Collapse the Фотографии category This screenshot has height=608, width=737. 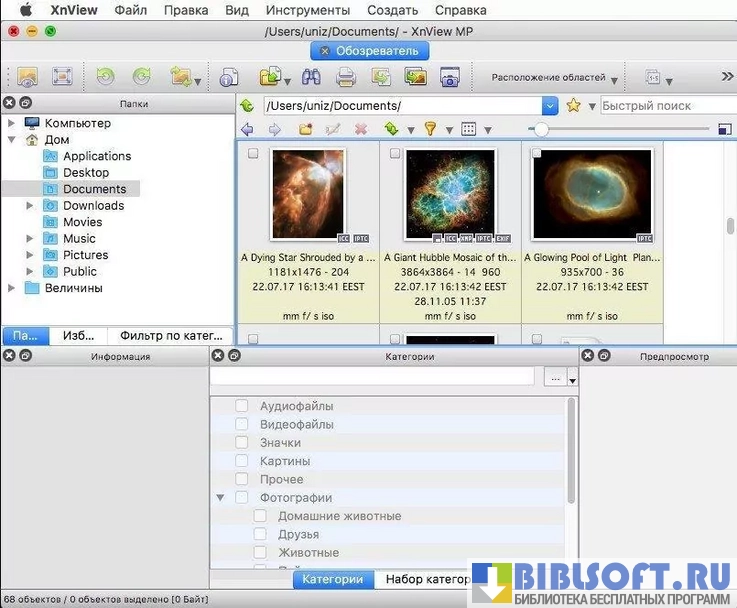click(x=220, y=498)
